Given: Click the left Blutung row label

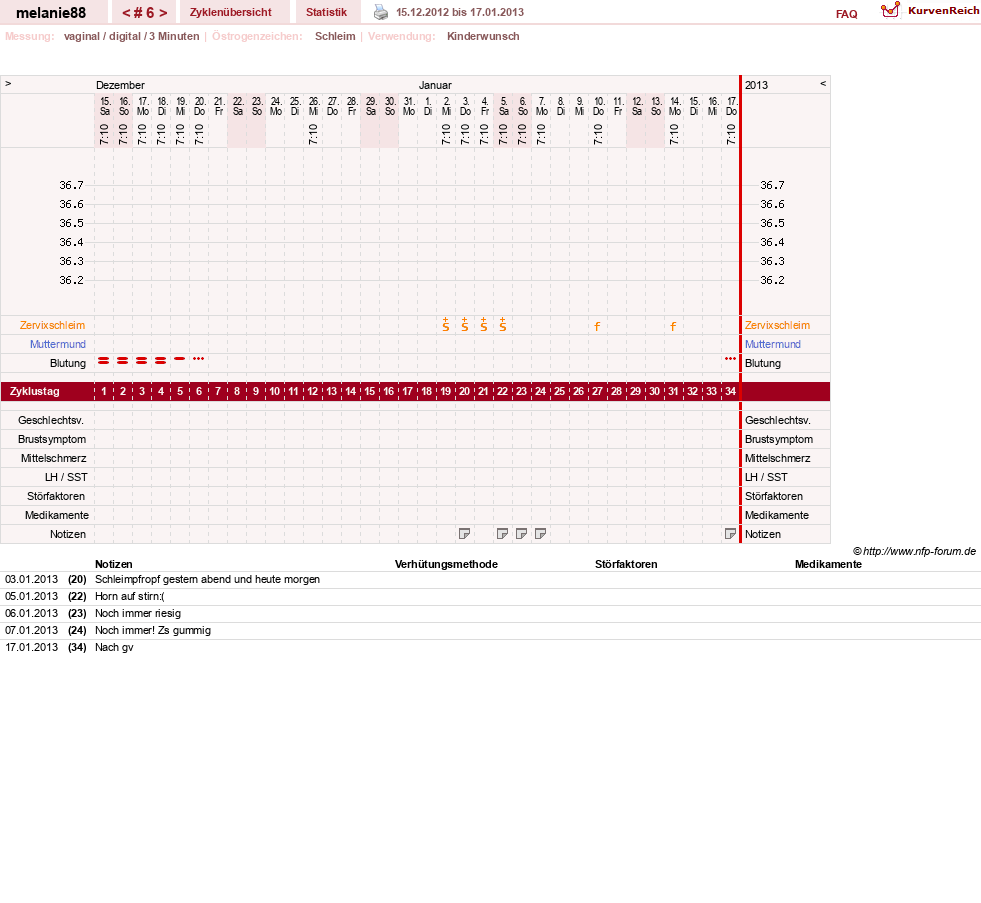Looking at the screenshot, I should point(68,364).
